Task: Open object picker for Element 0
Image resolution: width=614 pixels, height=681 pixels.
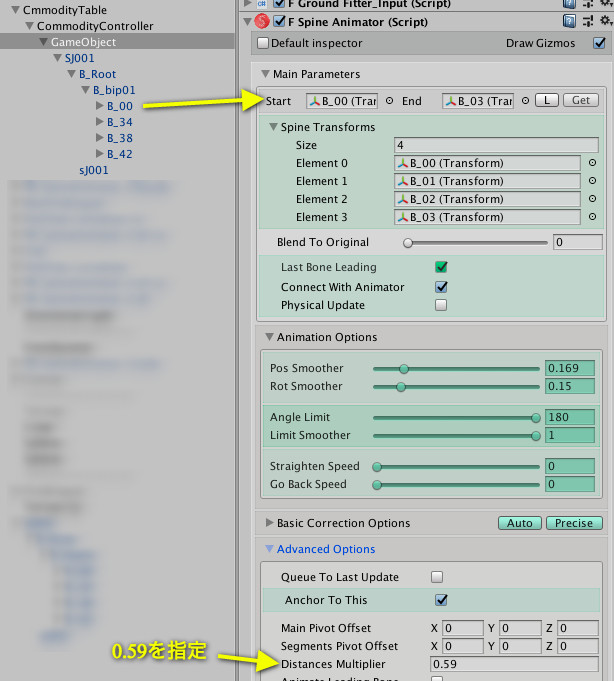Action: pyautogui.click(x=592, y=163)
